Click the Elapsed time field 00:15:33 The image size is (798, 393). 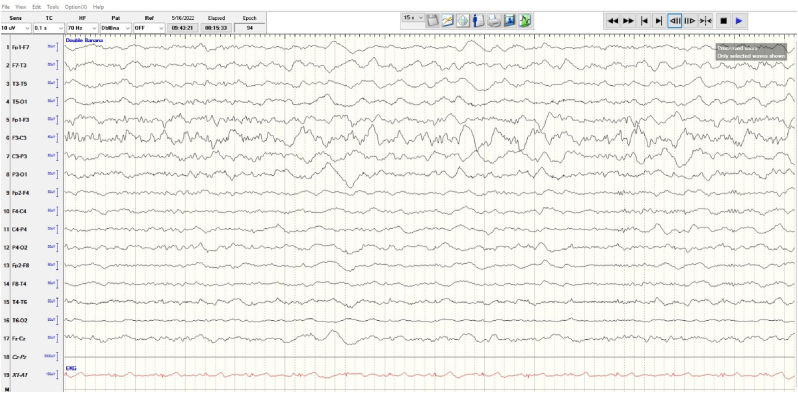tap(216, 28)
